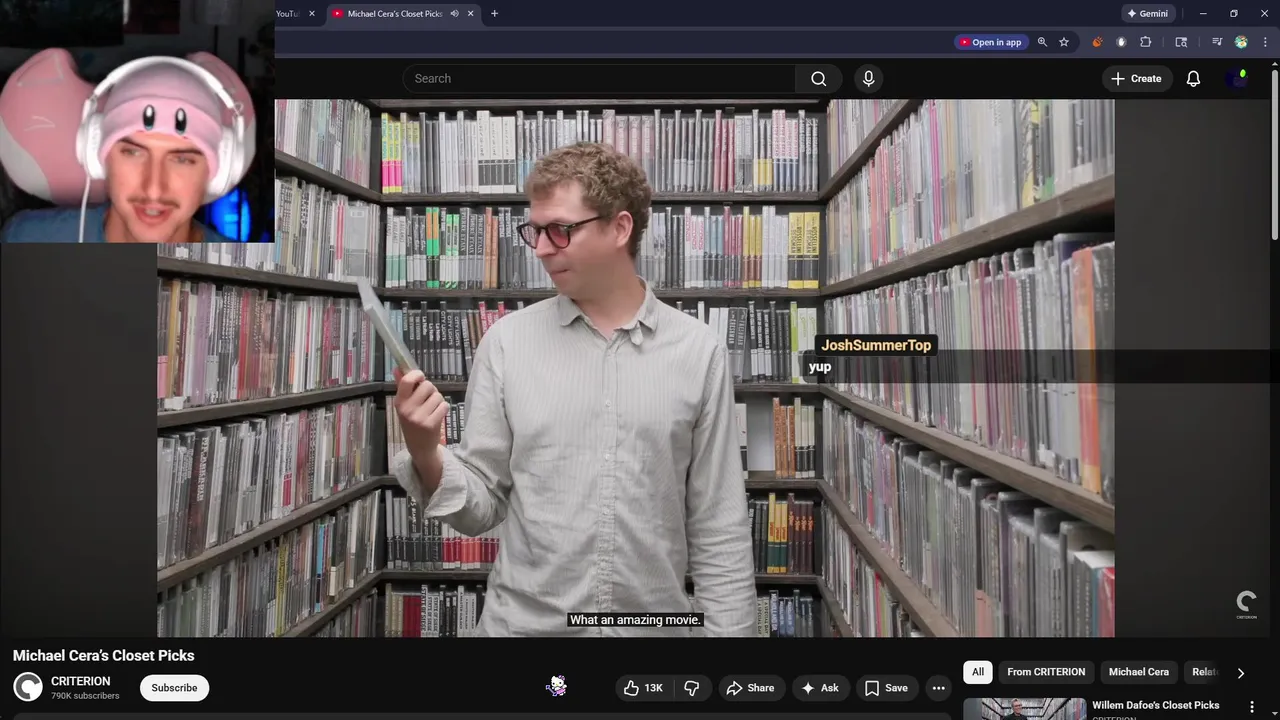
Task: Open options menu for Willem Dafoe video
Action: point(1251,707)
